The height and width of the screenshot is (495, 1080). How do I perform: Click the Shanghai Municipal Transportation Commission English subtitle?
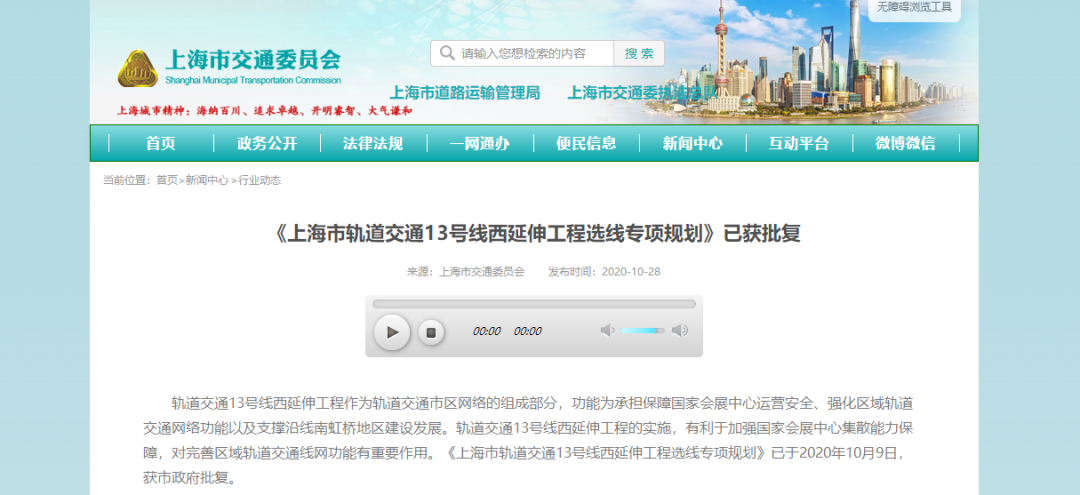click(253, 80)
